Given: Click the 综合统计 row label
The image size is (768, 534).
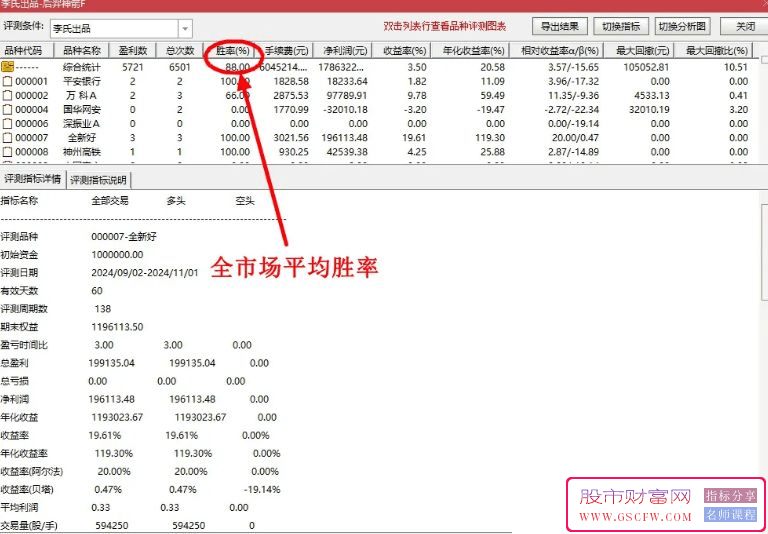Looking at the screenshot, I should tap(82, 67).
